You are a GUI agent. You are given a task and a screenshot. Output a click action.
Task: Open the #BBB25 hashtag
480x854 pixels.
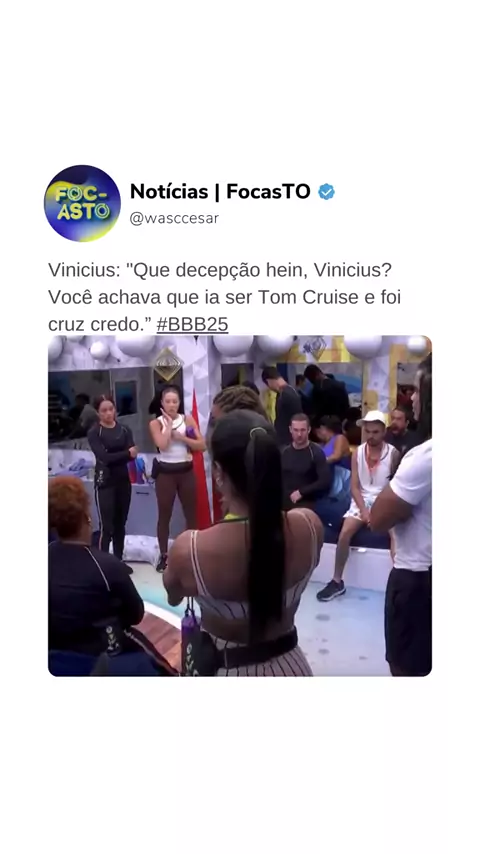tap(192, 325)
